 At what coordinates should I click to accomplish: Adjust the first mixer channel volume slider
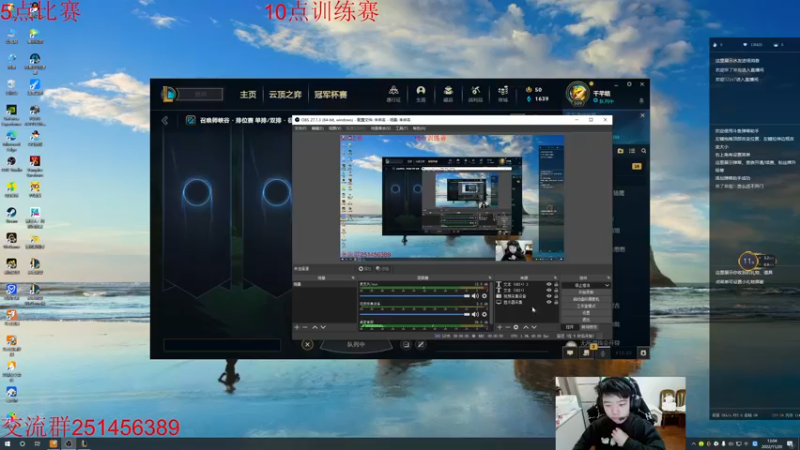click(x=415, y=296)
